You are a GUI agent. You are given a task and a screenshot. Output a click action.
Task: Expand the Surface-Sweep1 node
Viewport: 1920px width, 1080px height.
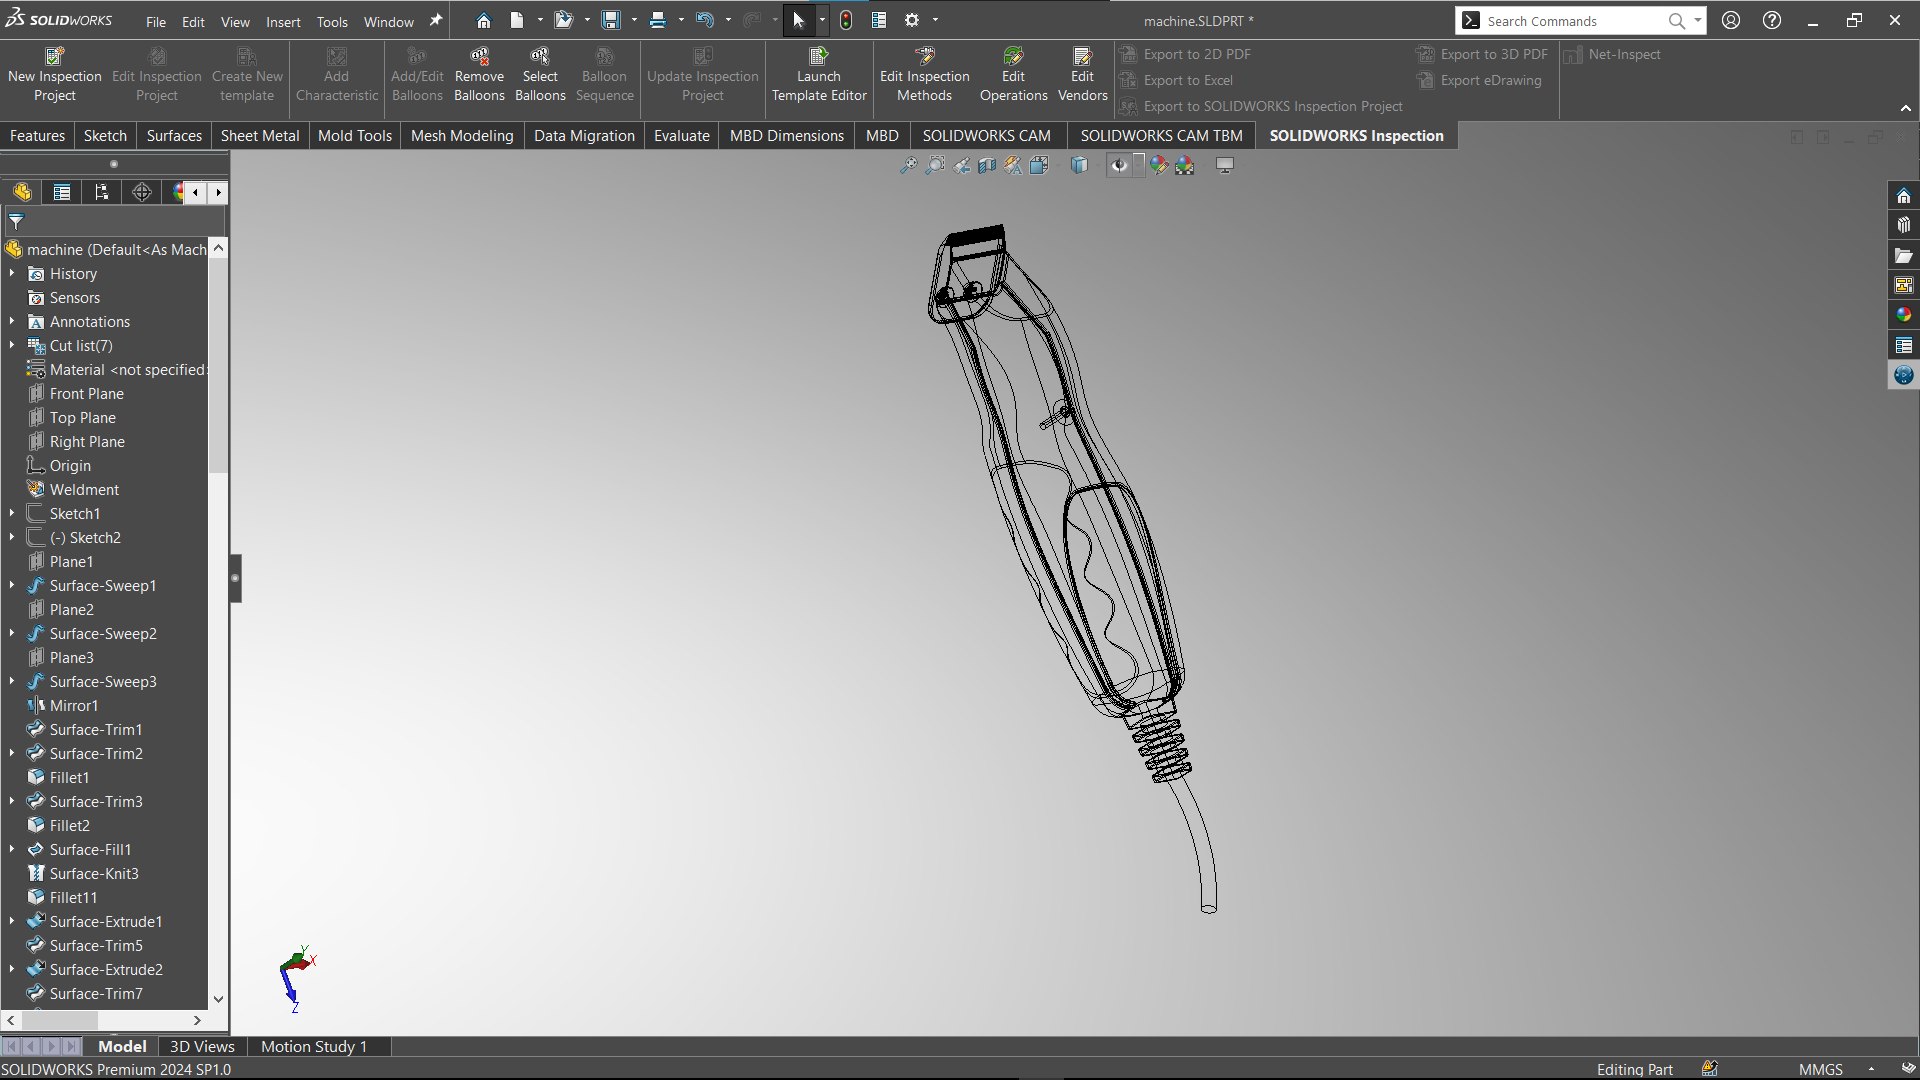pyautogui.click(x=12, y=585)
